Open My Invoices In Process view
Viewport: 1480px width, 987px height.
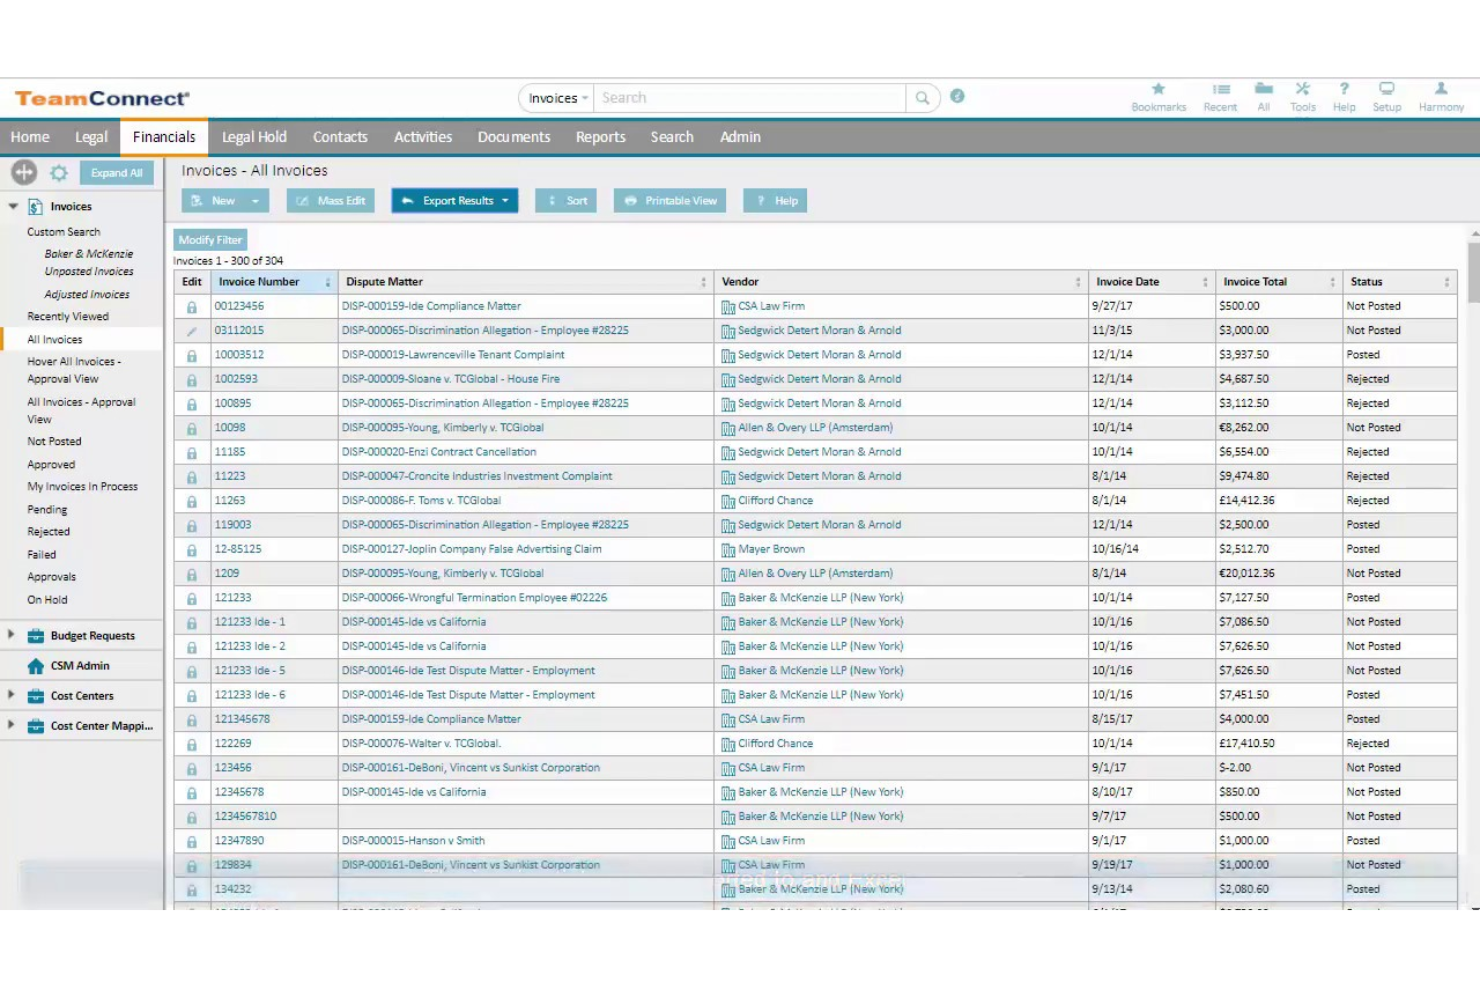click(x=83, y=487)
